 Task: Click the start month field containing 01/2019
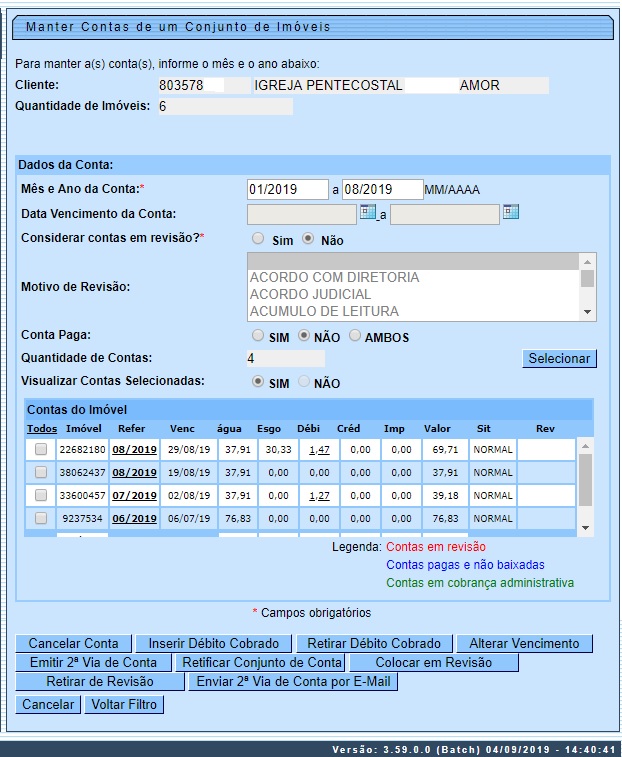point(287,189)
